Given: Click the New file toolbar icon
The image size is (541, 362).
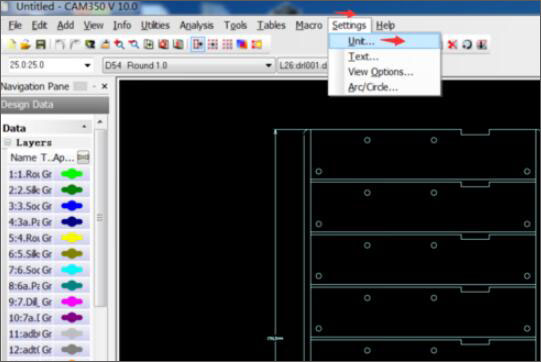Looking at the screenshot, I should [11, 44].
